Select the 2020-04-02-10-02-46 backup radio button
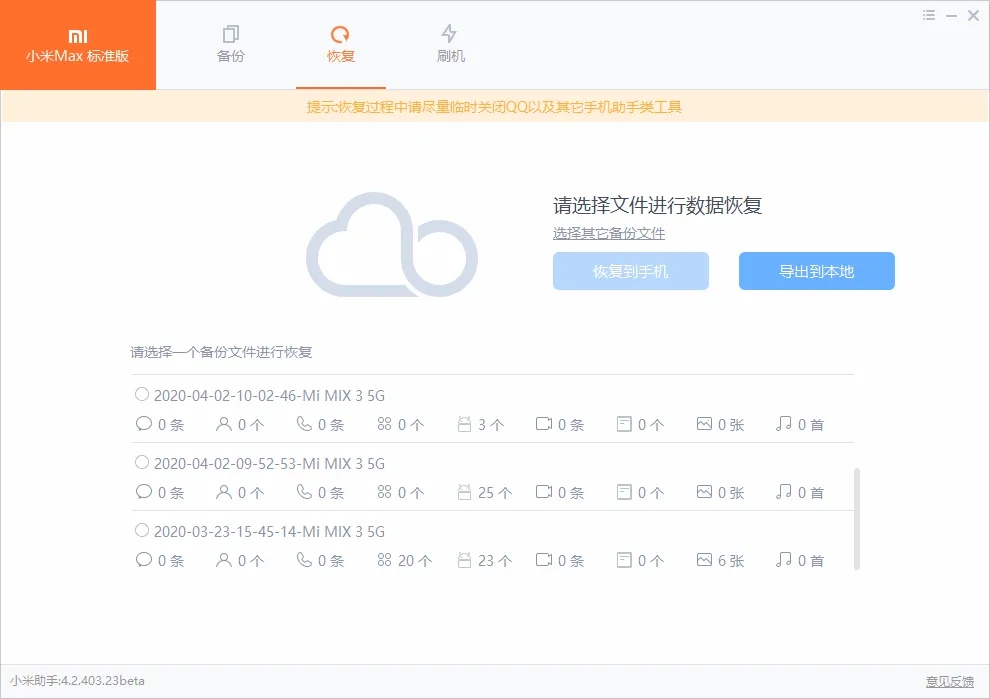The height and width of the screenshot is (699, 990). point(141,393)
